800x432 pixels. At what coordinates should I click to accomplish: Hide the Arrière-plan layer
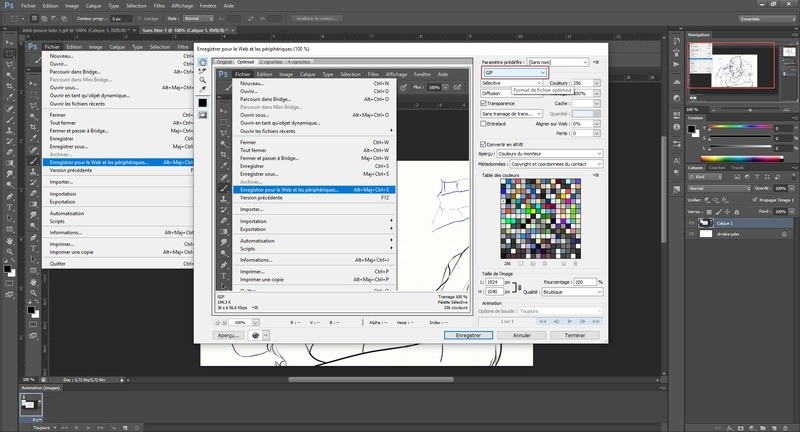click(691, 234)
